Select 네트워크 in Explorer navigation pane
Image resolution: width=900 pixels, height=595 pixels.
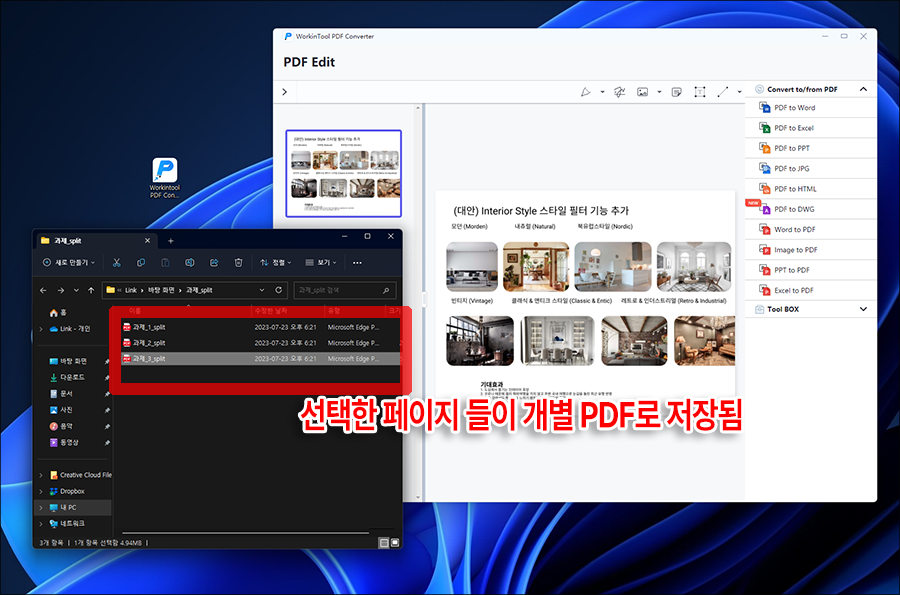[x=67, y=523]
